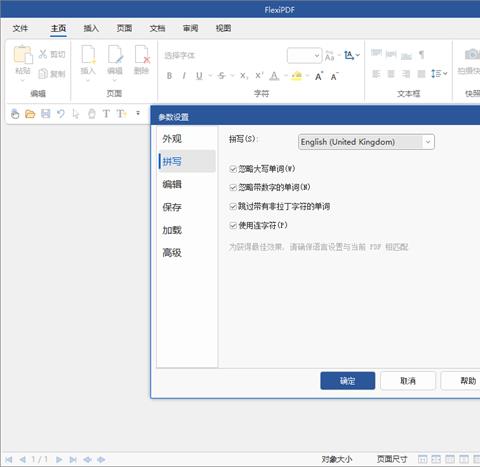Screen dimensions: 480x467
Task: Switch to the 视图 ribbon tab
Action: [x=223, y=28]
